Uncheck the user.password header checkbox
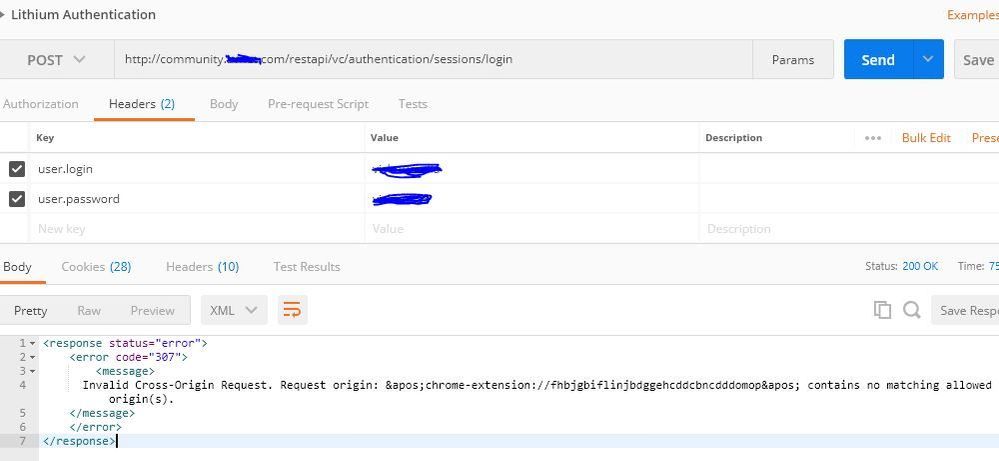Viewport: 999px width, 461px height. (x=17, y=199)
